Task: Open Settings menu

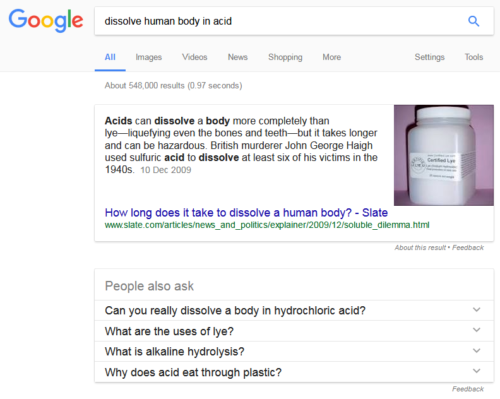Action: coord(429,57)
